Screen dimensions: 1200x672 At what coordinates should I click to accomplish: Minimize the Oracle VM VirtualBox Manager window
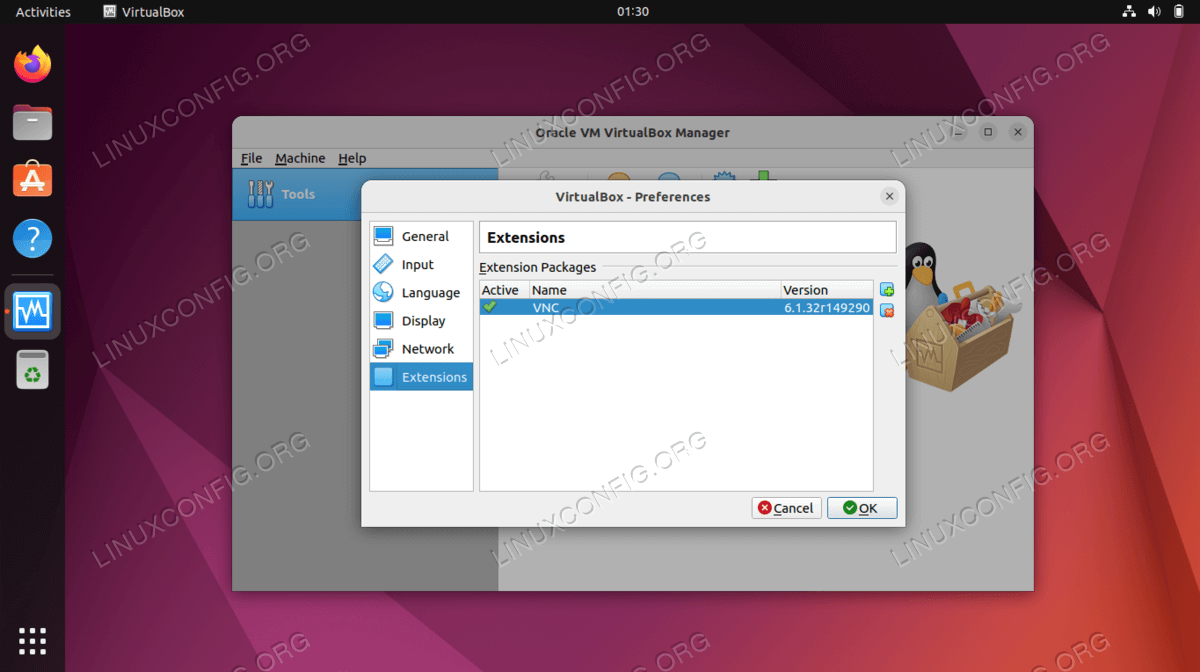click(x=959, y=132)
